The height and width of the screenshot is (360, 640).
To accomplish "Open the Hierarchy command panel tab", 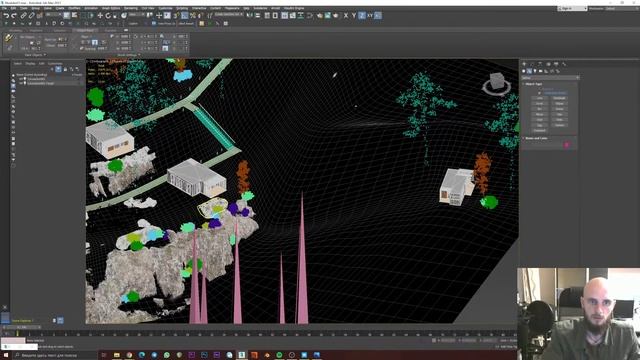I will [540, 64].
